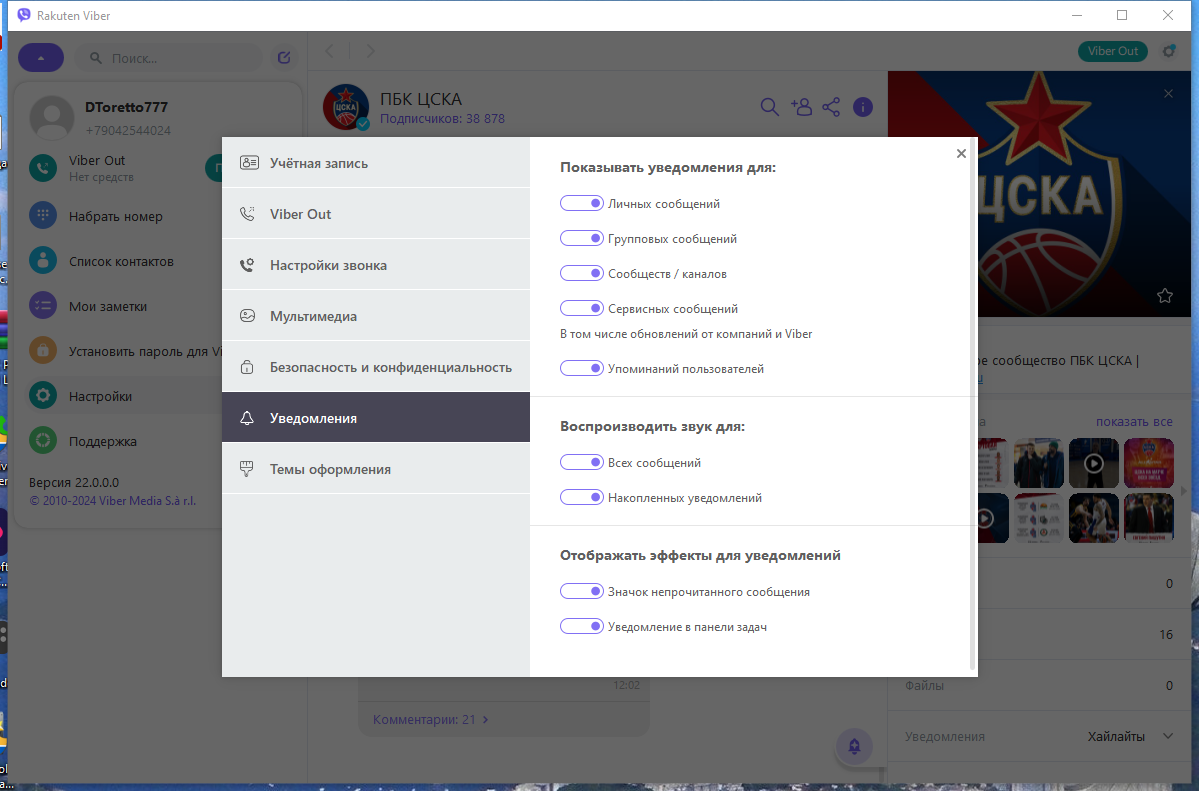Click the forward navigation arrow

point(371,51)
